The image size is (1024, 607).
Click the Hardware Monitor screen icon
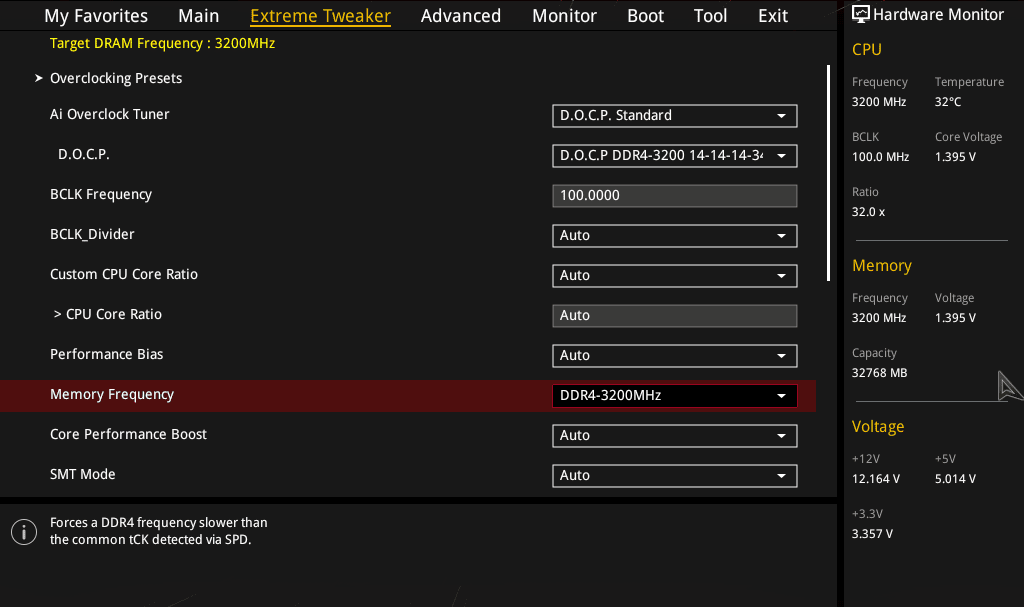(x=861, y=14)
